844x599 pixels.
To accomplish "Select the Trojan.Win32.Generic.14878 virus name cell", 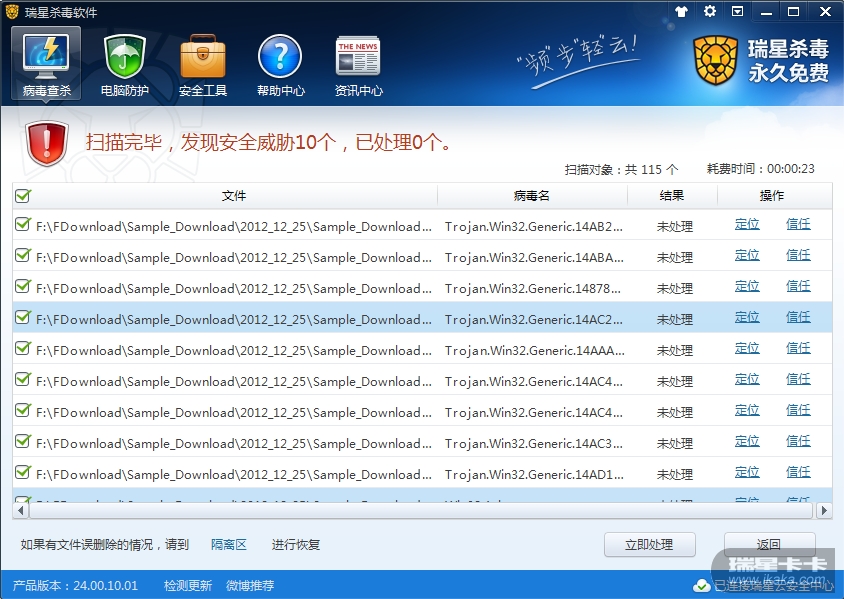I will [532, 288].
